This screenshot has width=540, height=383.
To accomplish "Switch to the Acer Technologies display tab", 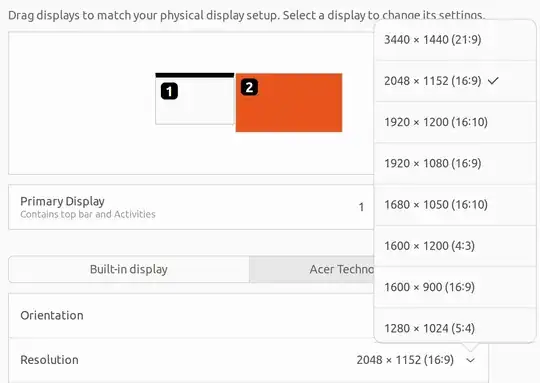I will point(342,269).
